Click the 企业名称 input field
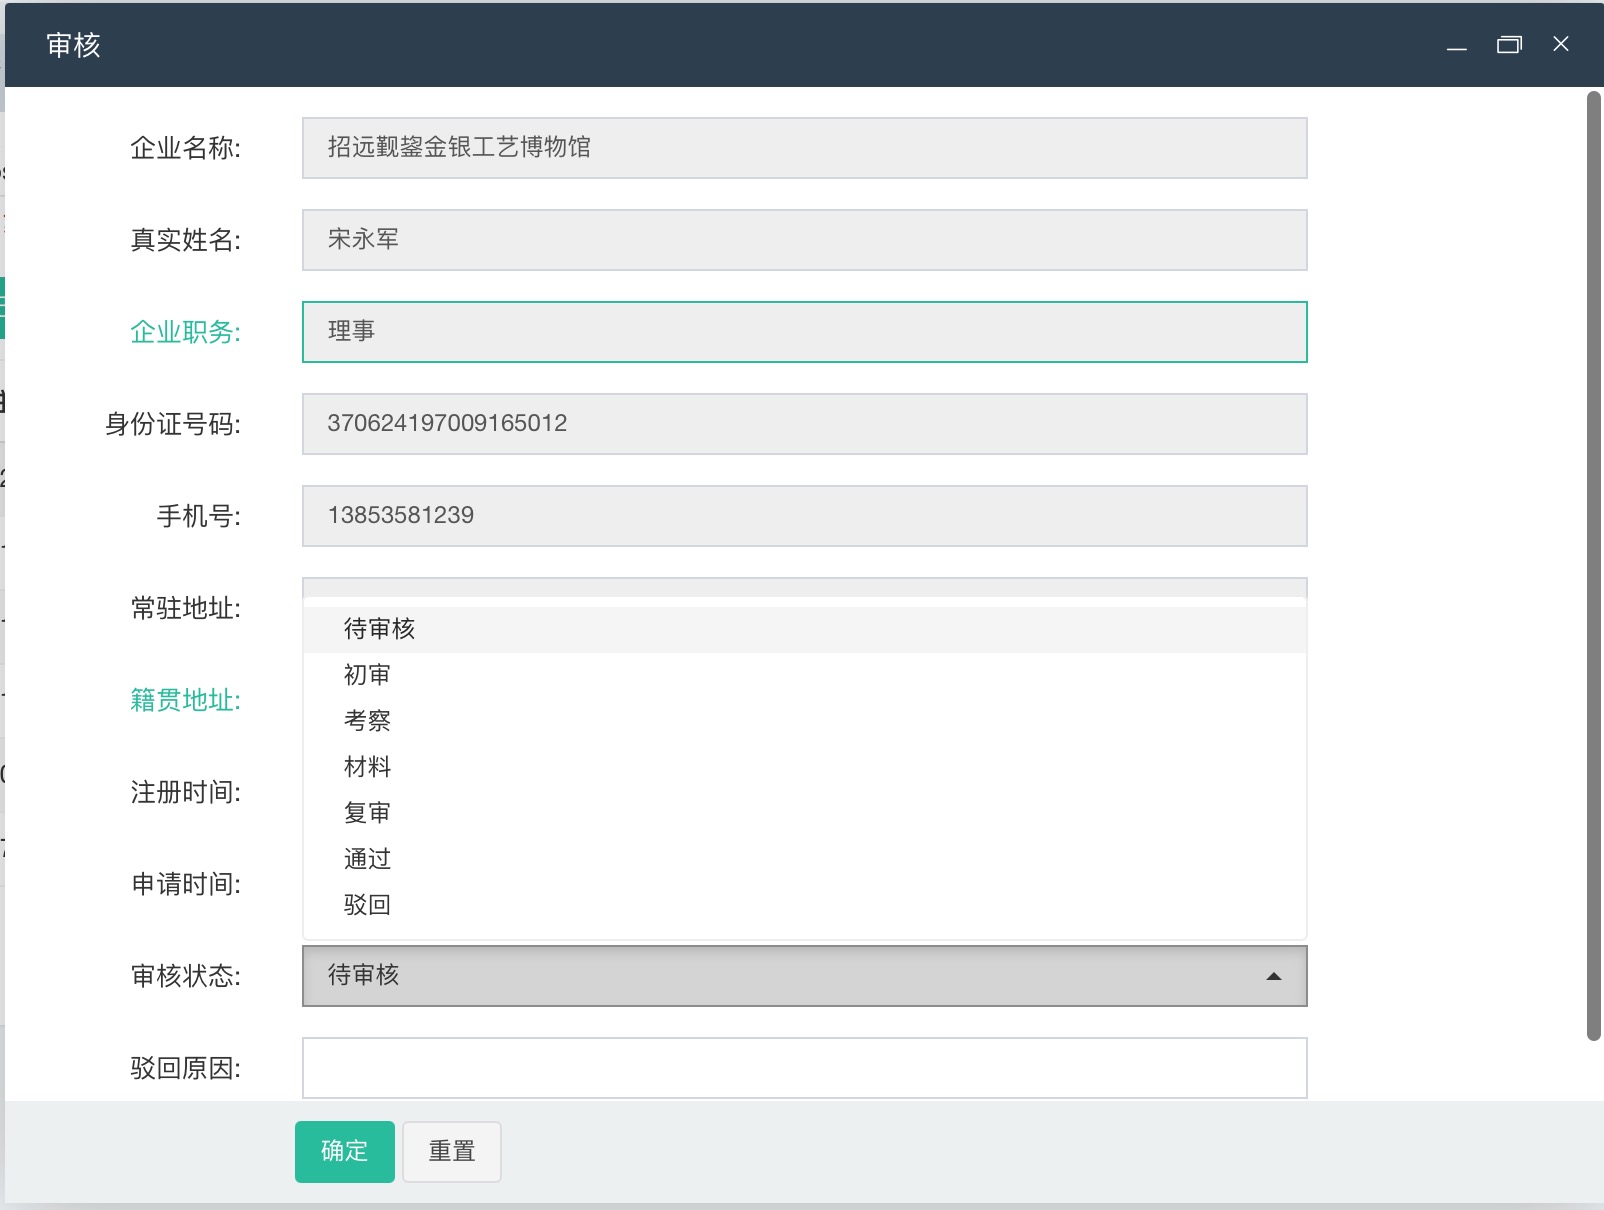Viewport: 1604px width, 1210px height. tap(804, 148)
